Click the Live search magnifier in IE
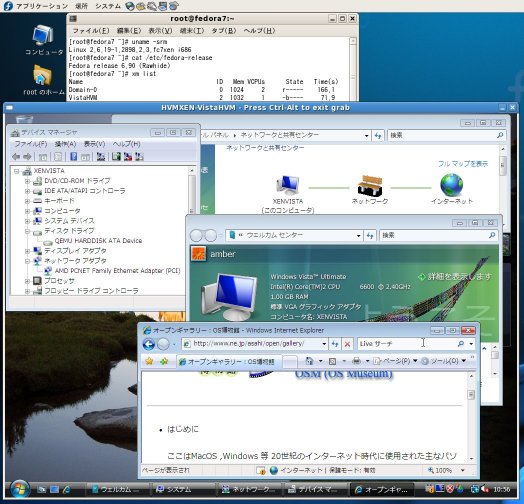Screen dimensions: 524x504 (461, 344)
